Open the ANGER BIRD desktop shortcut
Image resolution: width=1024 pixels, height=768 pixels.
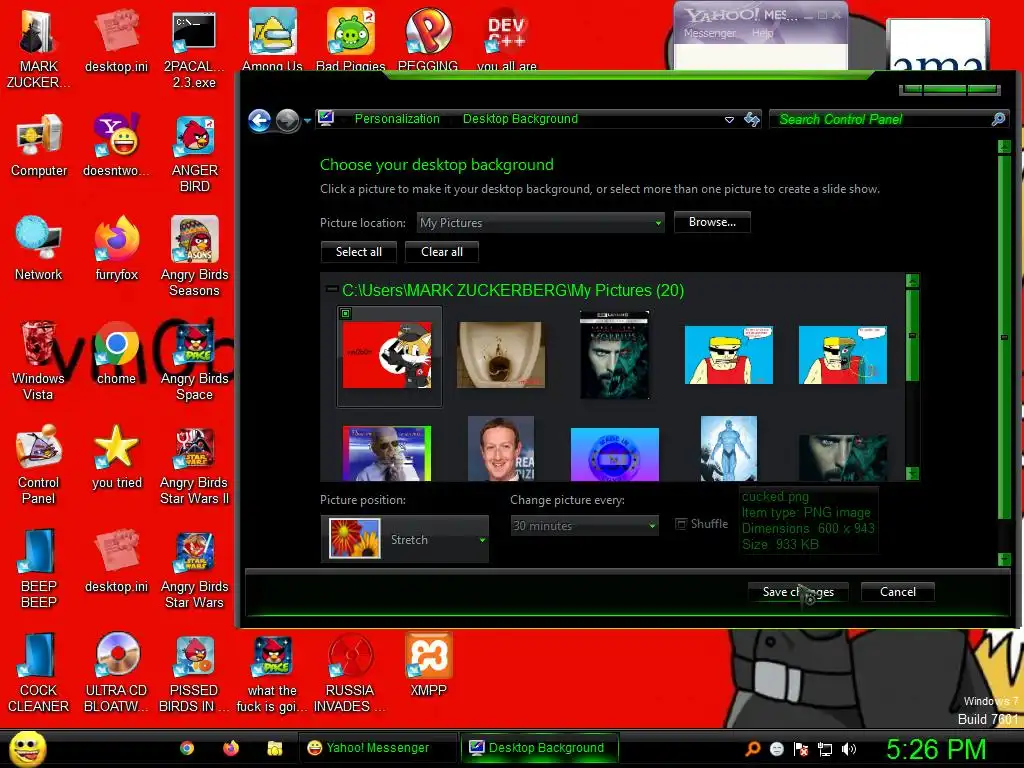pyautogui.click(x=194, y=154)
